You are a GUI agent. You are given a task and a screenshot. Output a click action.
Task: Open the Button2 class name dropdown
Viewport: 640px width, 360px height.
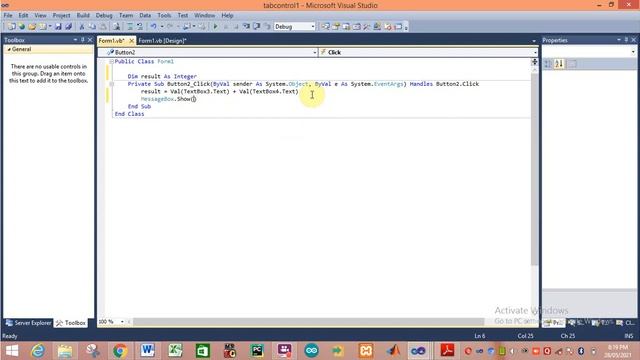coord(315,52)
